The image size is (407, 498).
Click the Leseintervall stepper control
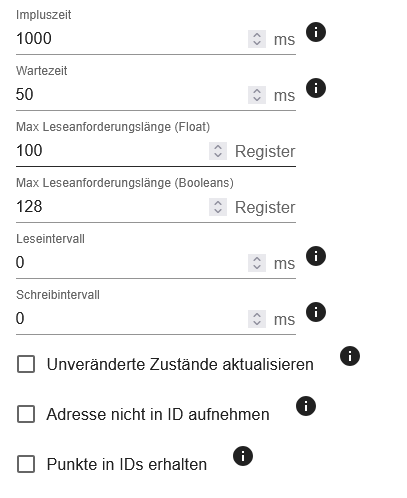point(257,263)
